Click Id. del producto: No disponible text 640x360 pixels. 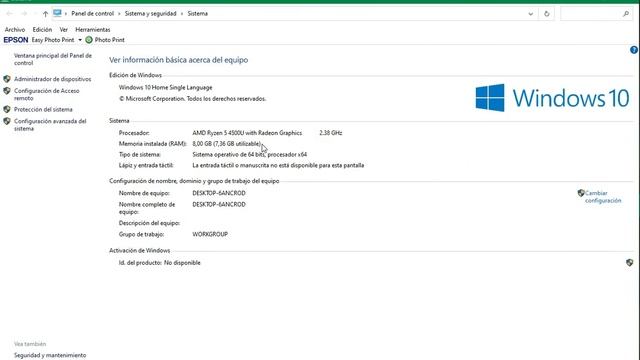(x=160, y=263)
